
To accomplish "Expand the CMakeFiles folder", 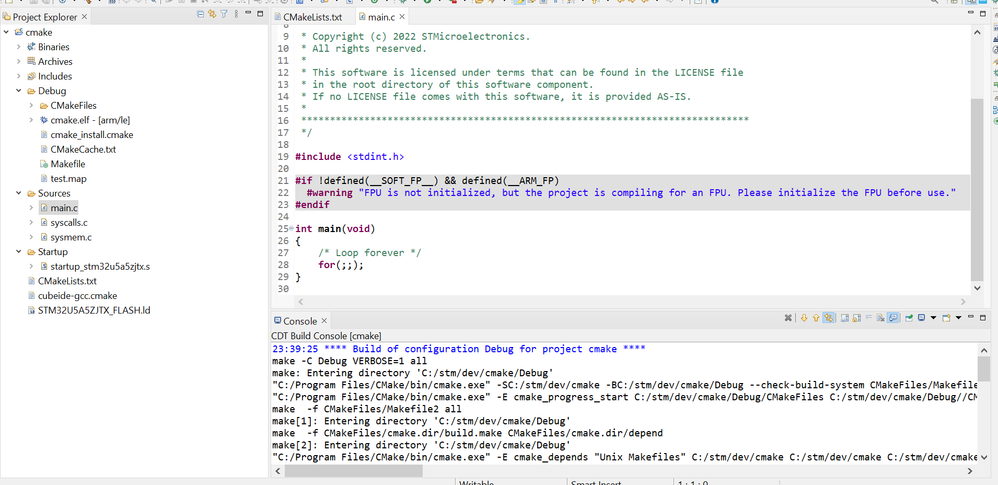I will [x=32, y=106].
